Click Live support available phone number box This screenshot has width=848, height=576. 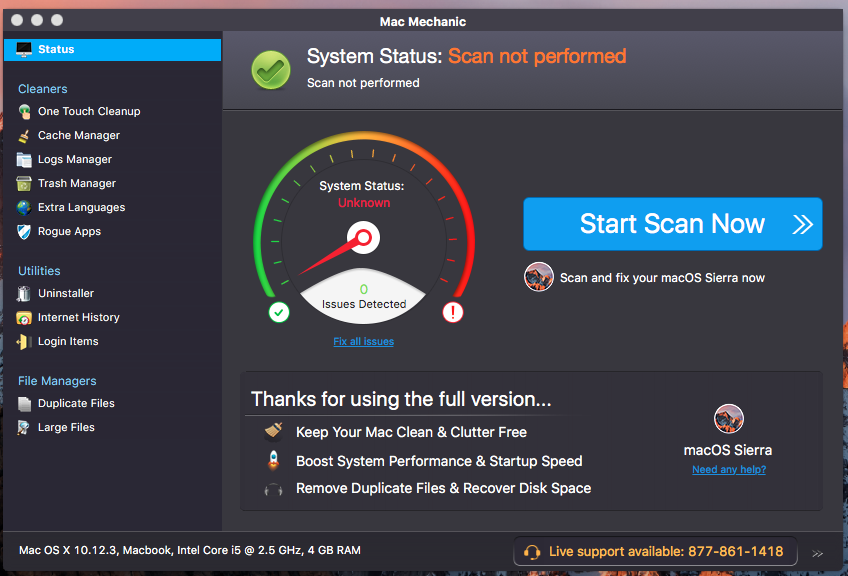click(655, 551)
